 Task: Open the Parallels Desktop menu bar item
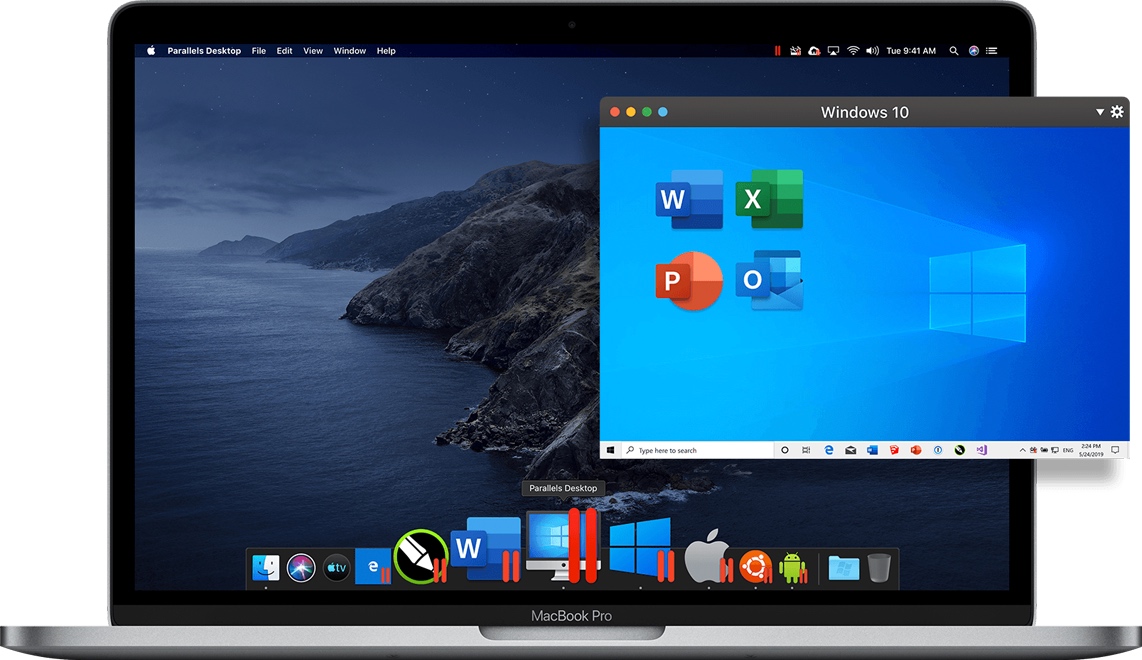coord(204,50)
